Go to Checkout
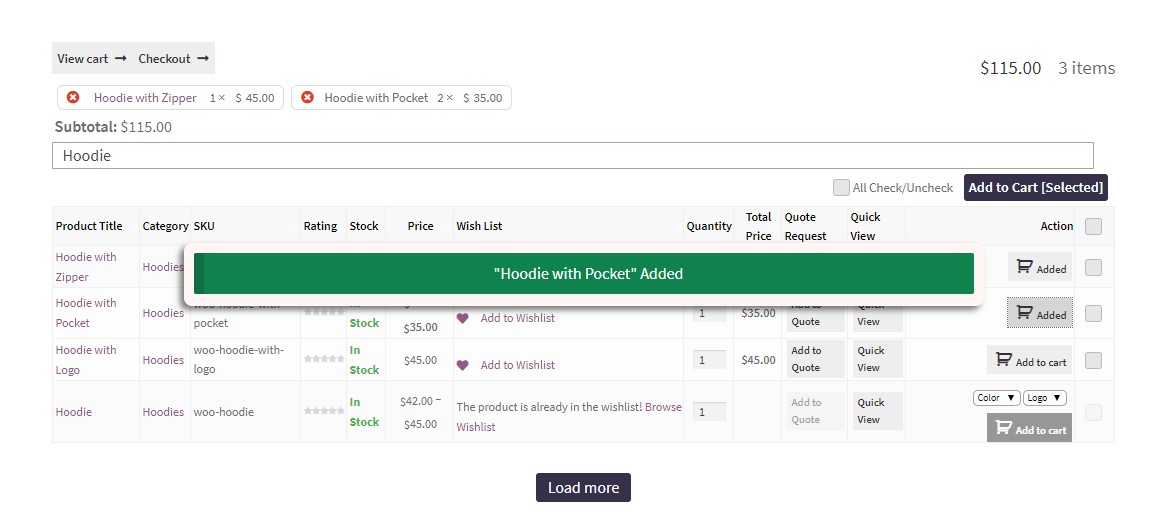 coord(175,58)
